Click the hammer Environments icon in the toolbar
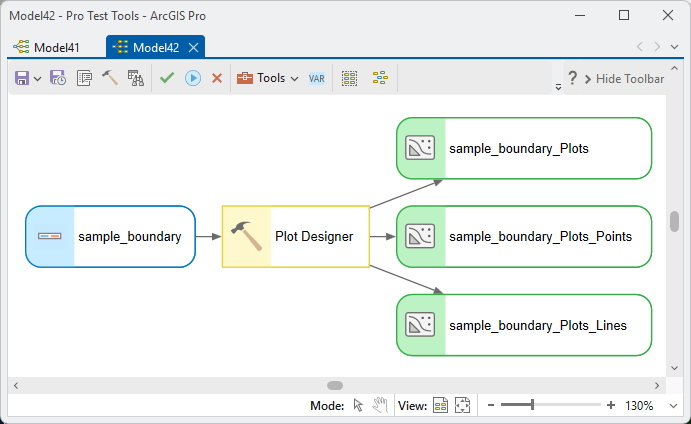Viewport: 691px width, 424px height. point(110,78)
